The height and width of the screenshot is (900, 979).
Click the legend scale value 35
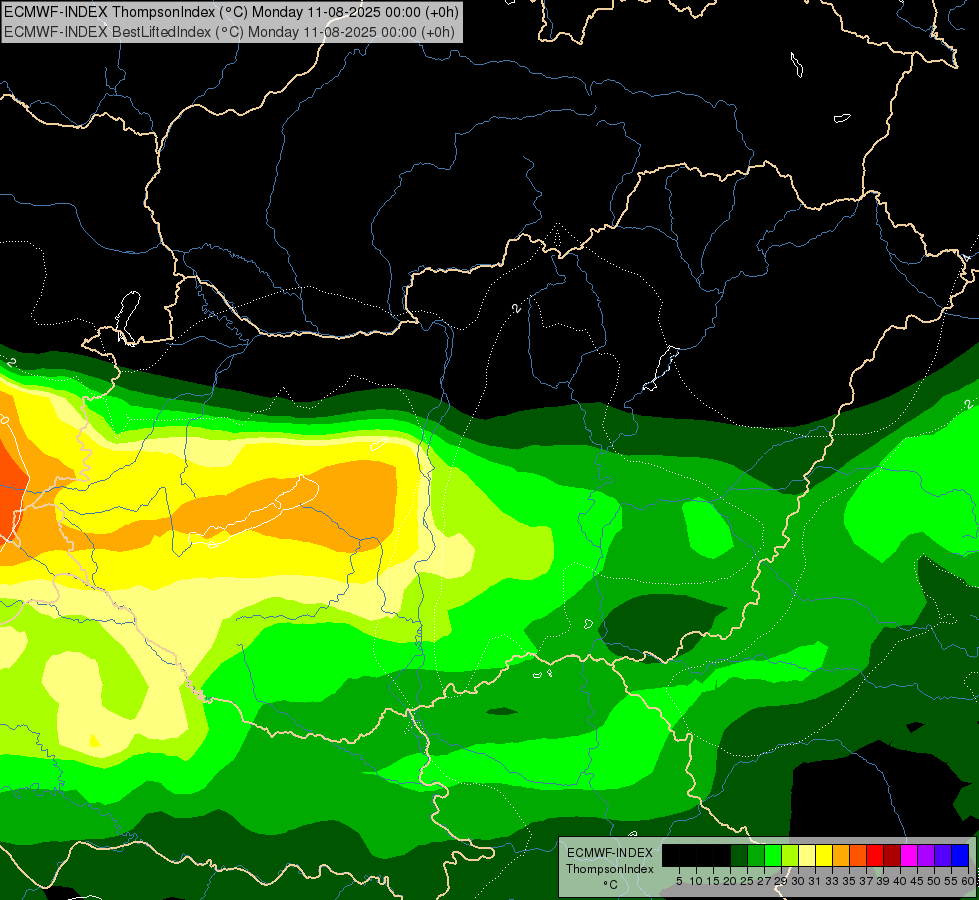click(849, 881)
